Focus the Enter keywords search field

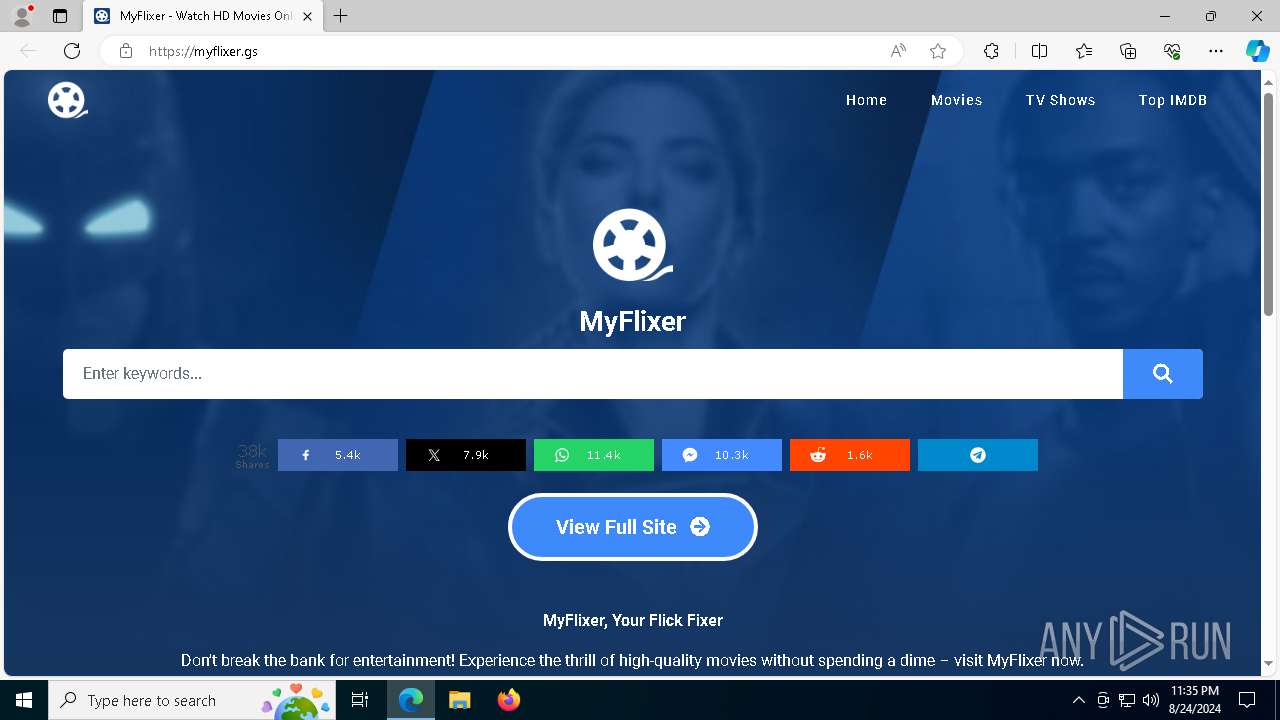click(593, 374)
